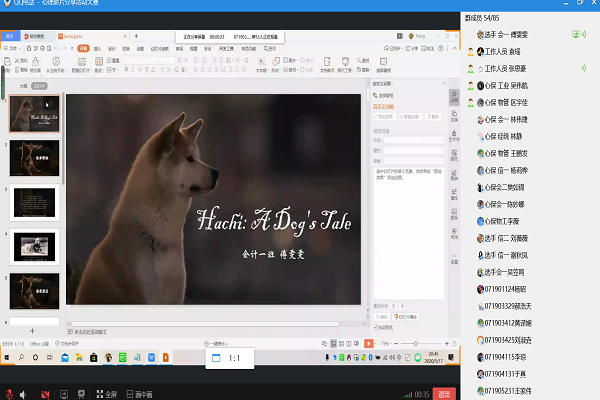
Task: Click the slide sorter view icon in status bar
Action: (x=341, y=344)
